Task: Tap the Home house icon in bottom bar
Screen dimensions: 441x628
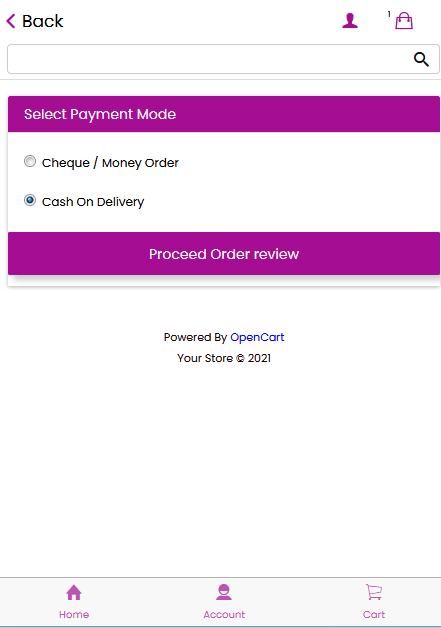Action: (x=74, y=592)
